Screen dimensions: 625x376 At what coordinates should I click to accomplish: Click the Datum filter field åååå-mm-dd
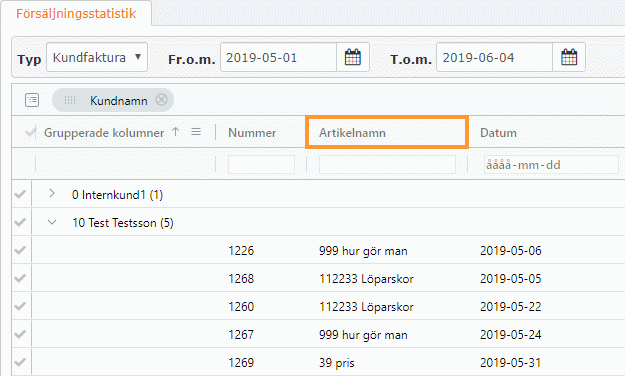click(551, 164)
